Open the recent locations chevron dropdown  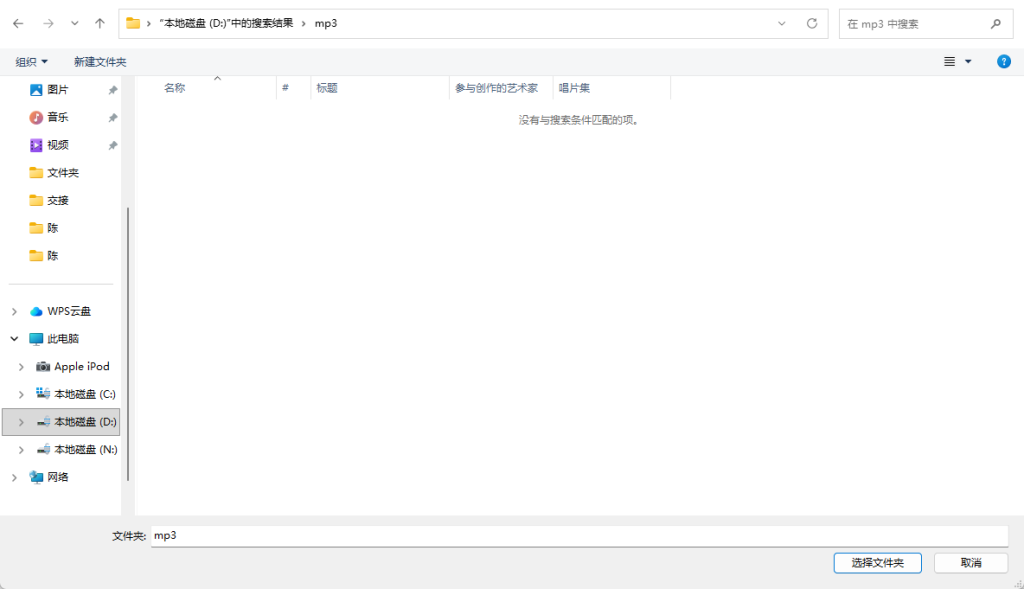coord(75,23)
